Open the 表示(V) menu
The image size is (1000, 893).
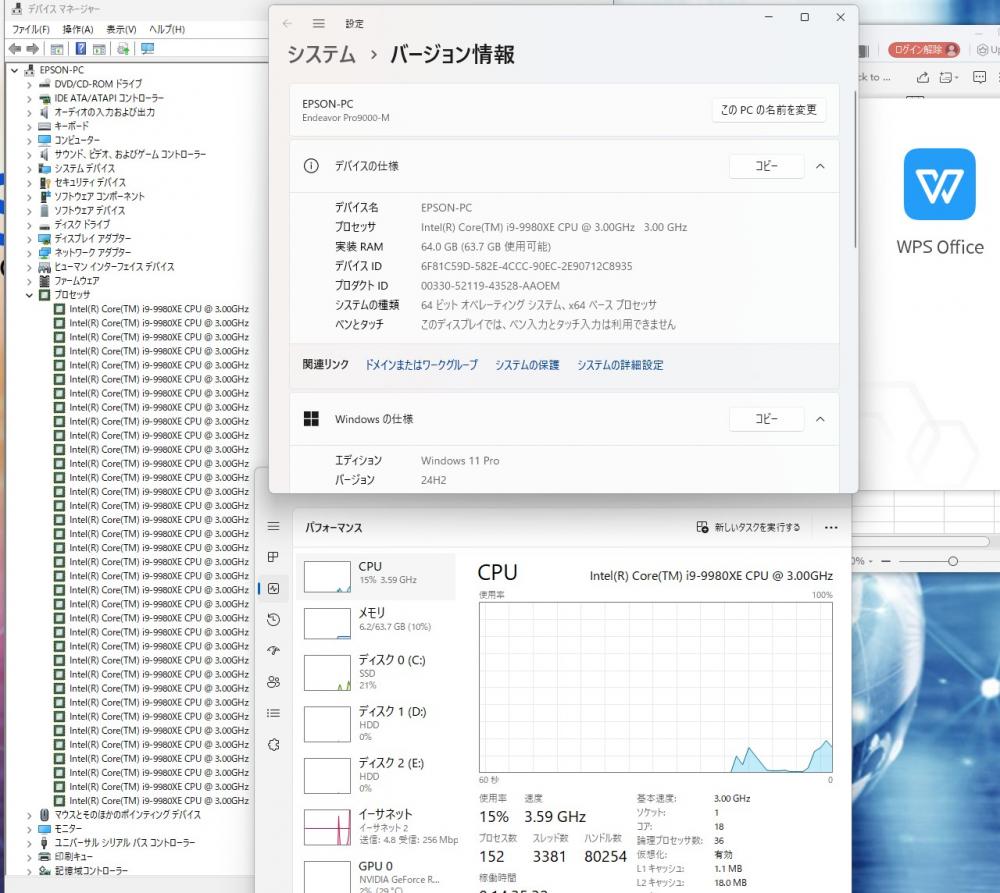pyautogui.click(x=121, y=29)
